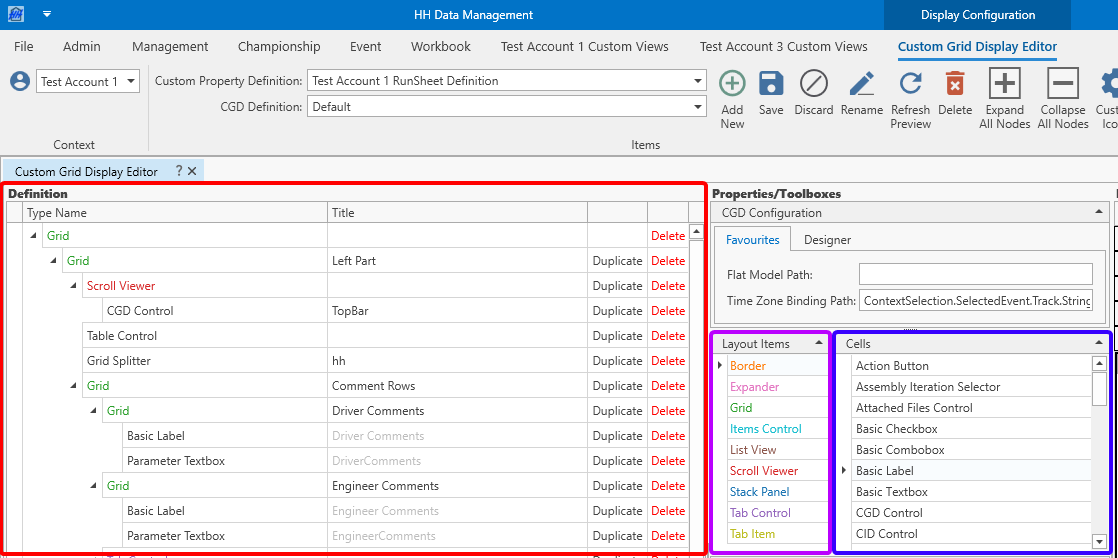Duplicate the Table Control row
The image size is (1118, 558).
point(617,336)
